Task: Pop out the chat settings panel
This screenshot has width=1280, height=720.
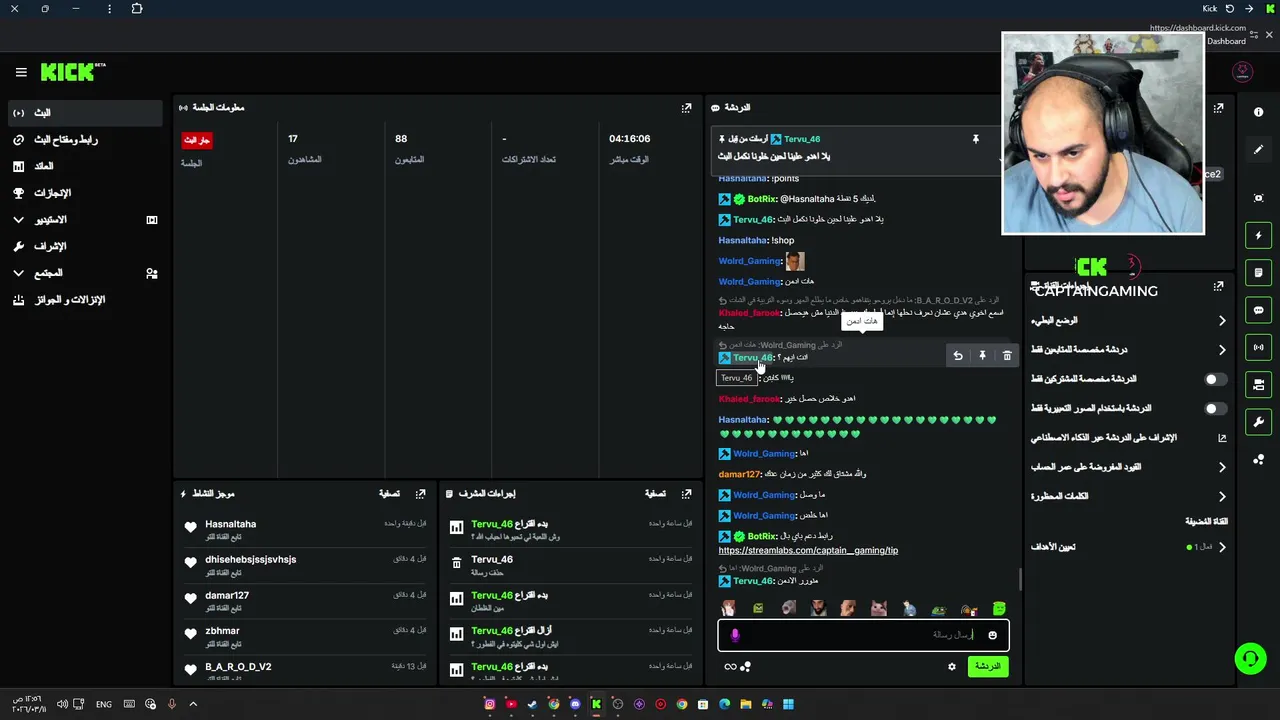Action: pyautogui.click(x=1218, y=287)
